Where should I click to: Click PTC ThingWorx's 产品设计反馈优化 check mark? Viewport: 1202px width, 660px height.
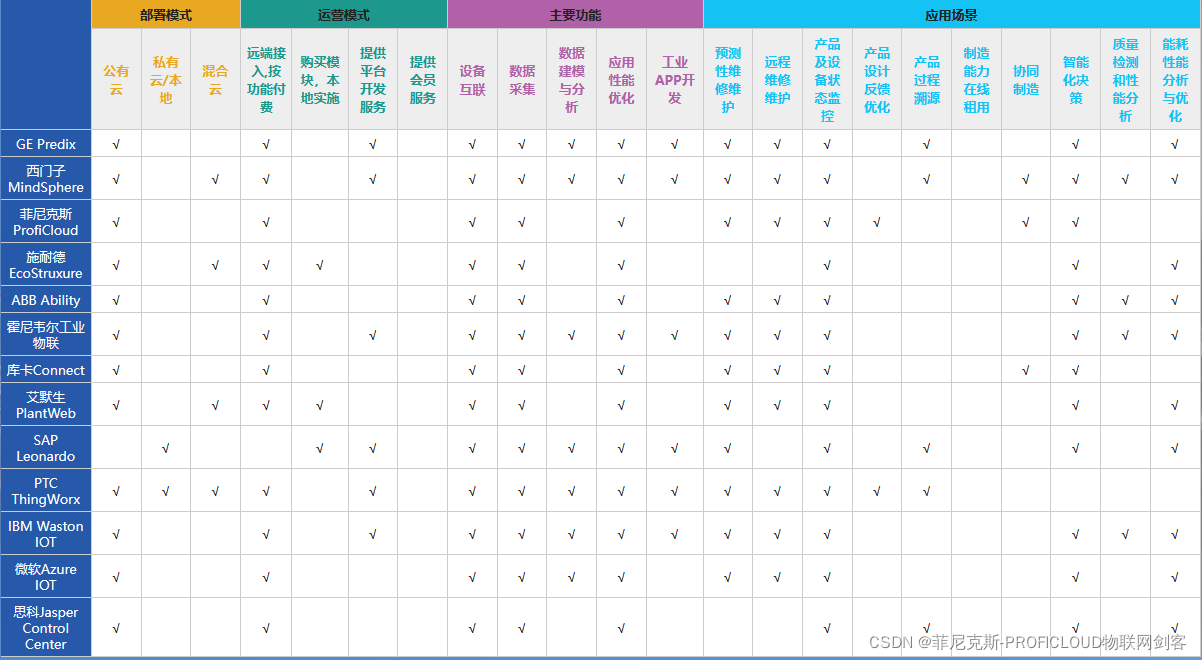click(877, 492)
